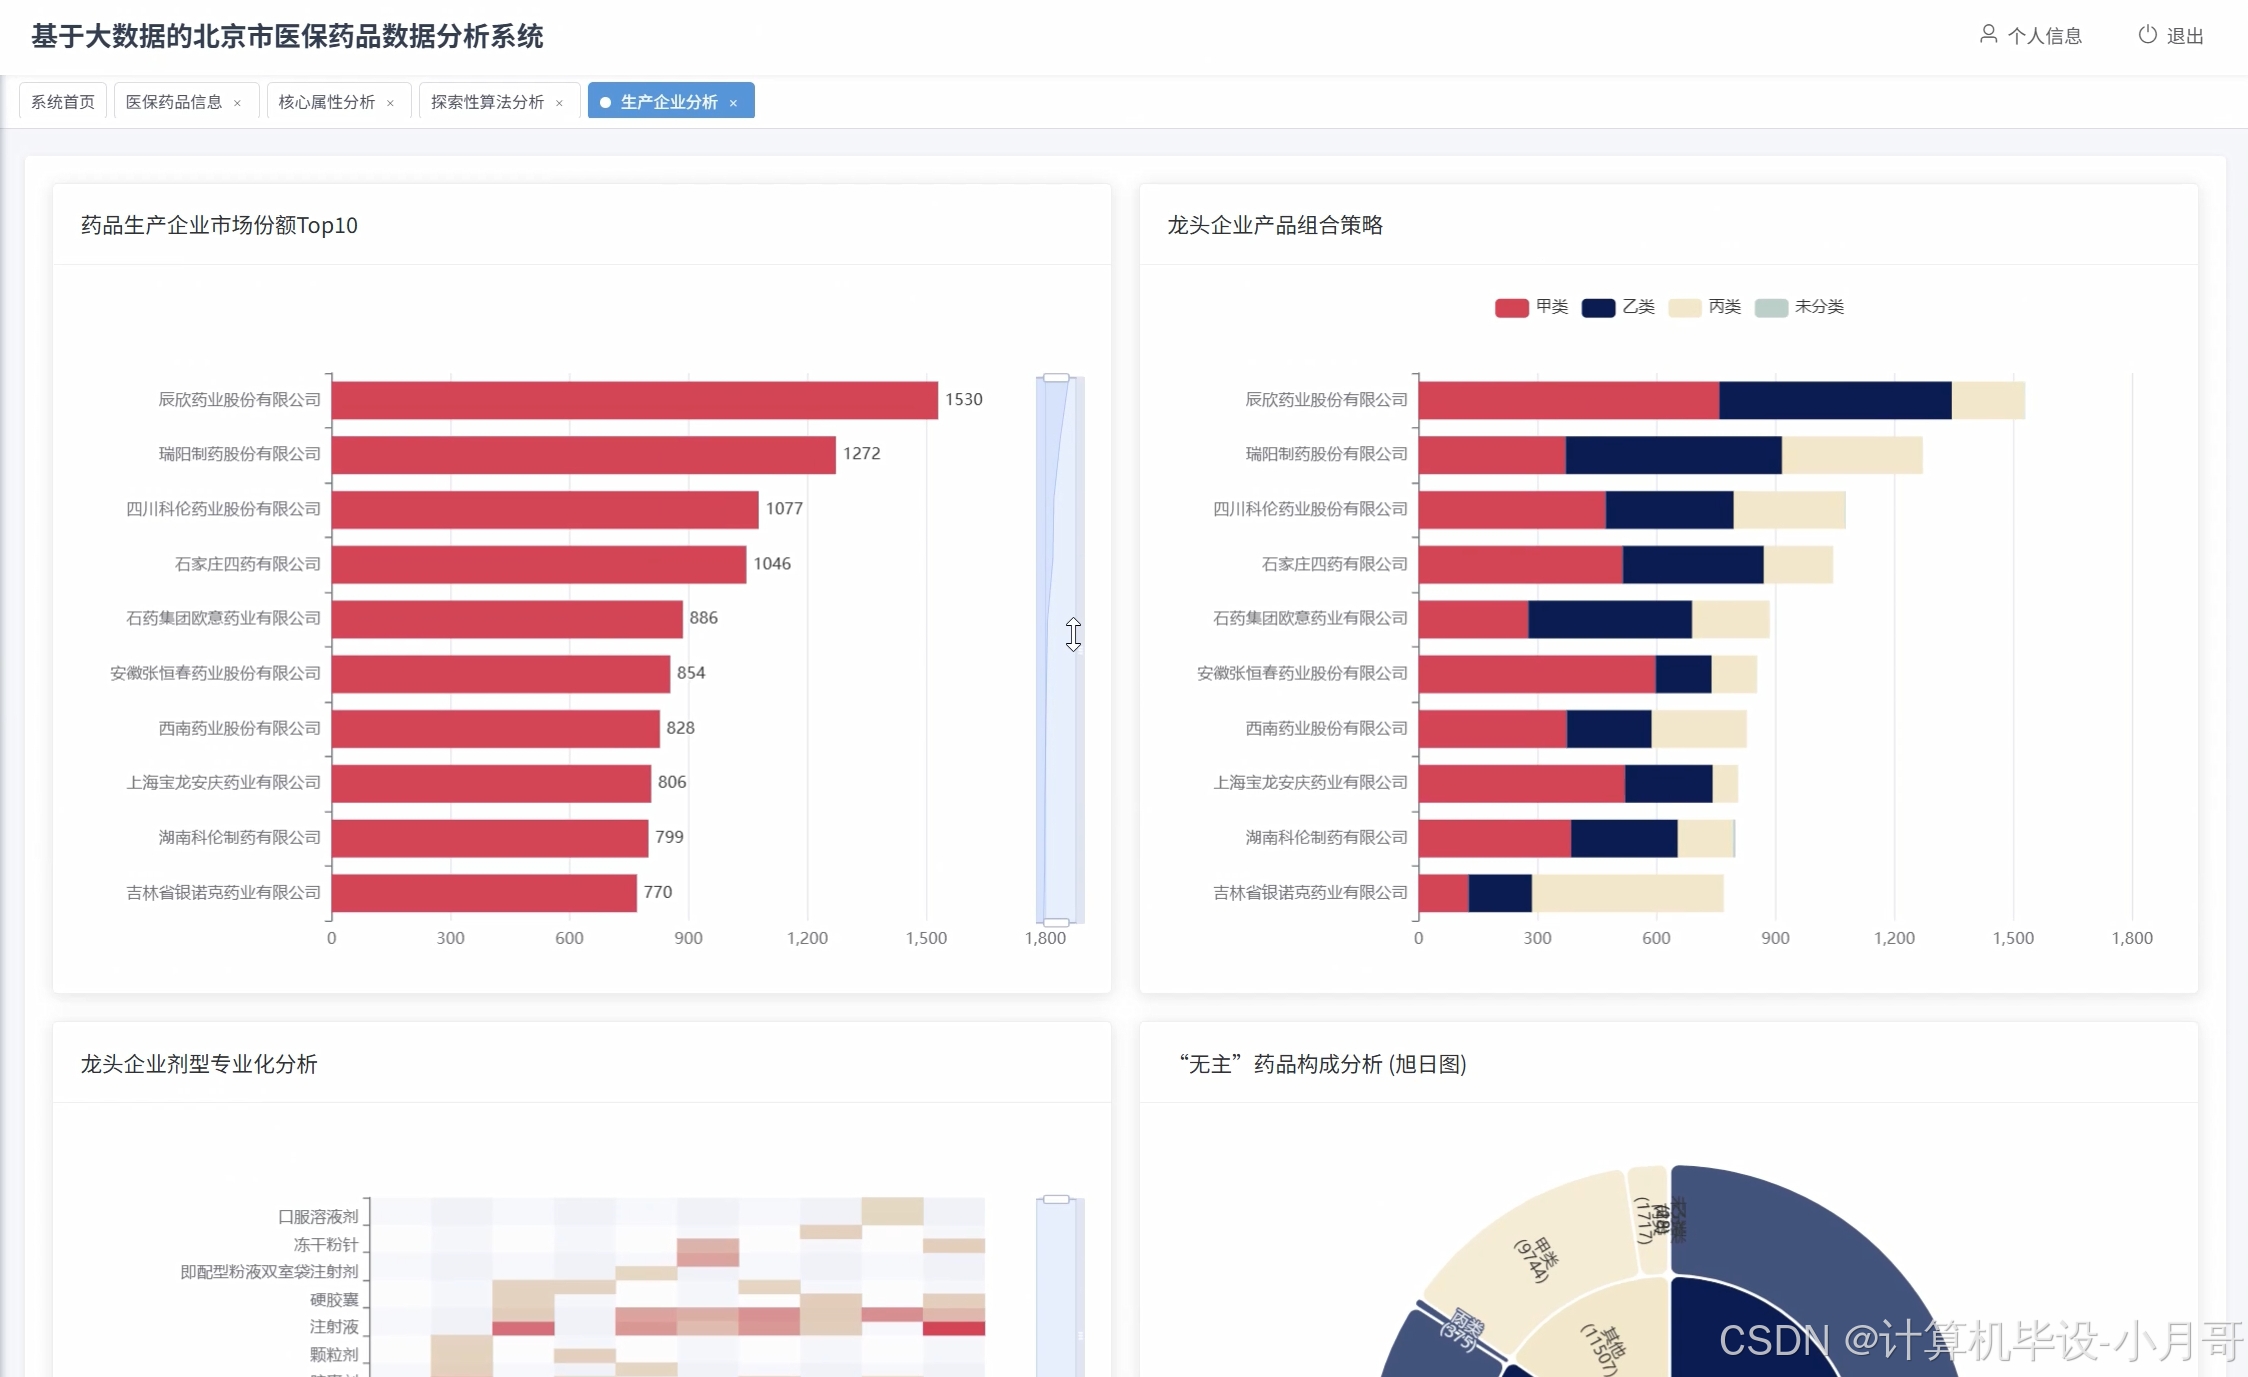Click the 辰欣药业 bar valued 1530
2248x1377 pixels.
tap(635, 400)
